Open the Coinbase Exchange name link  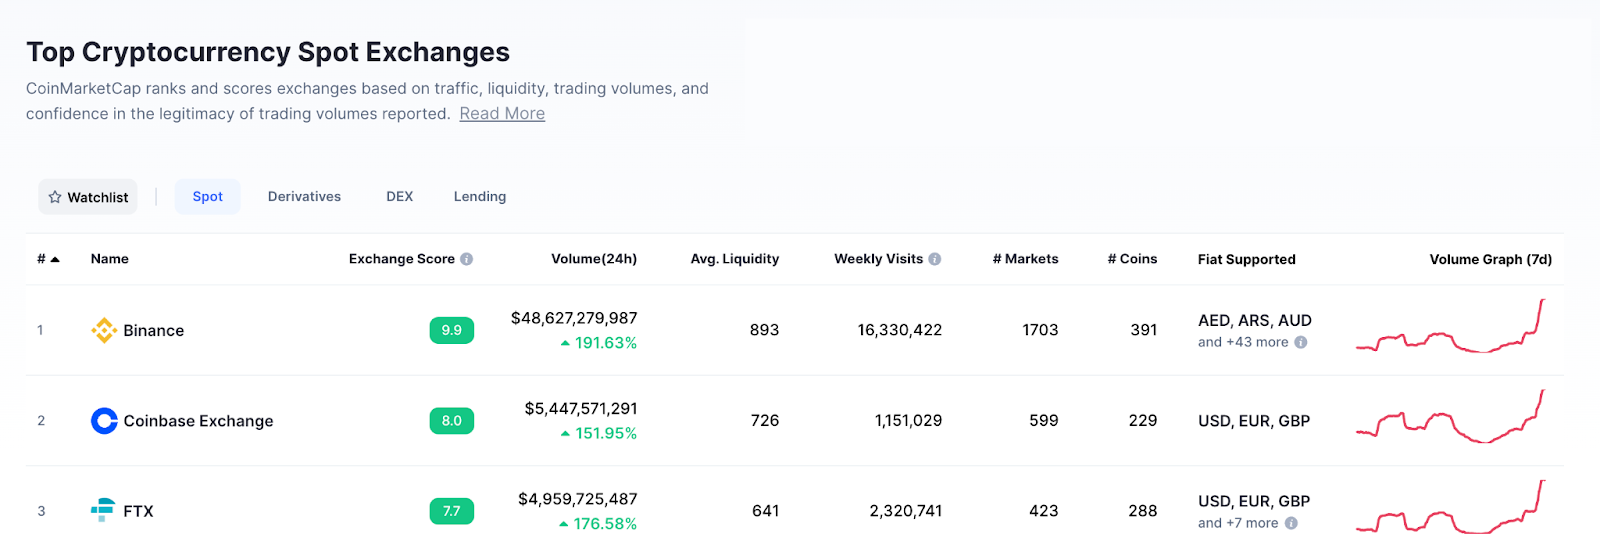[198, 421]
